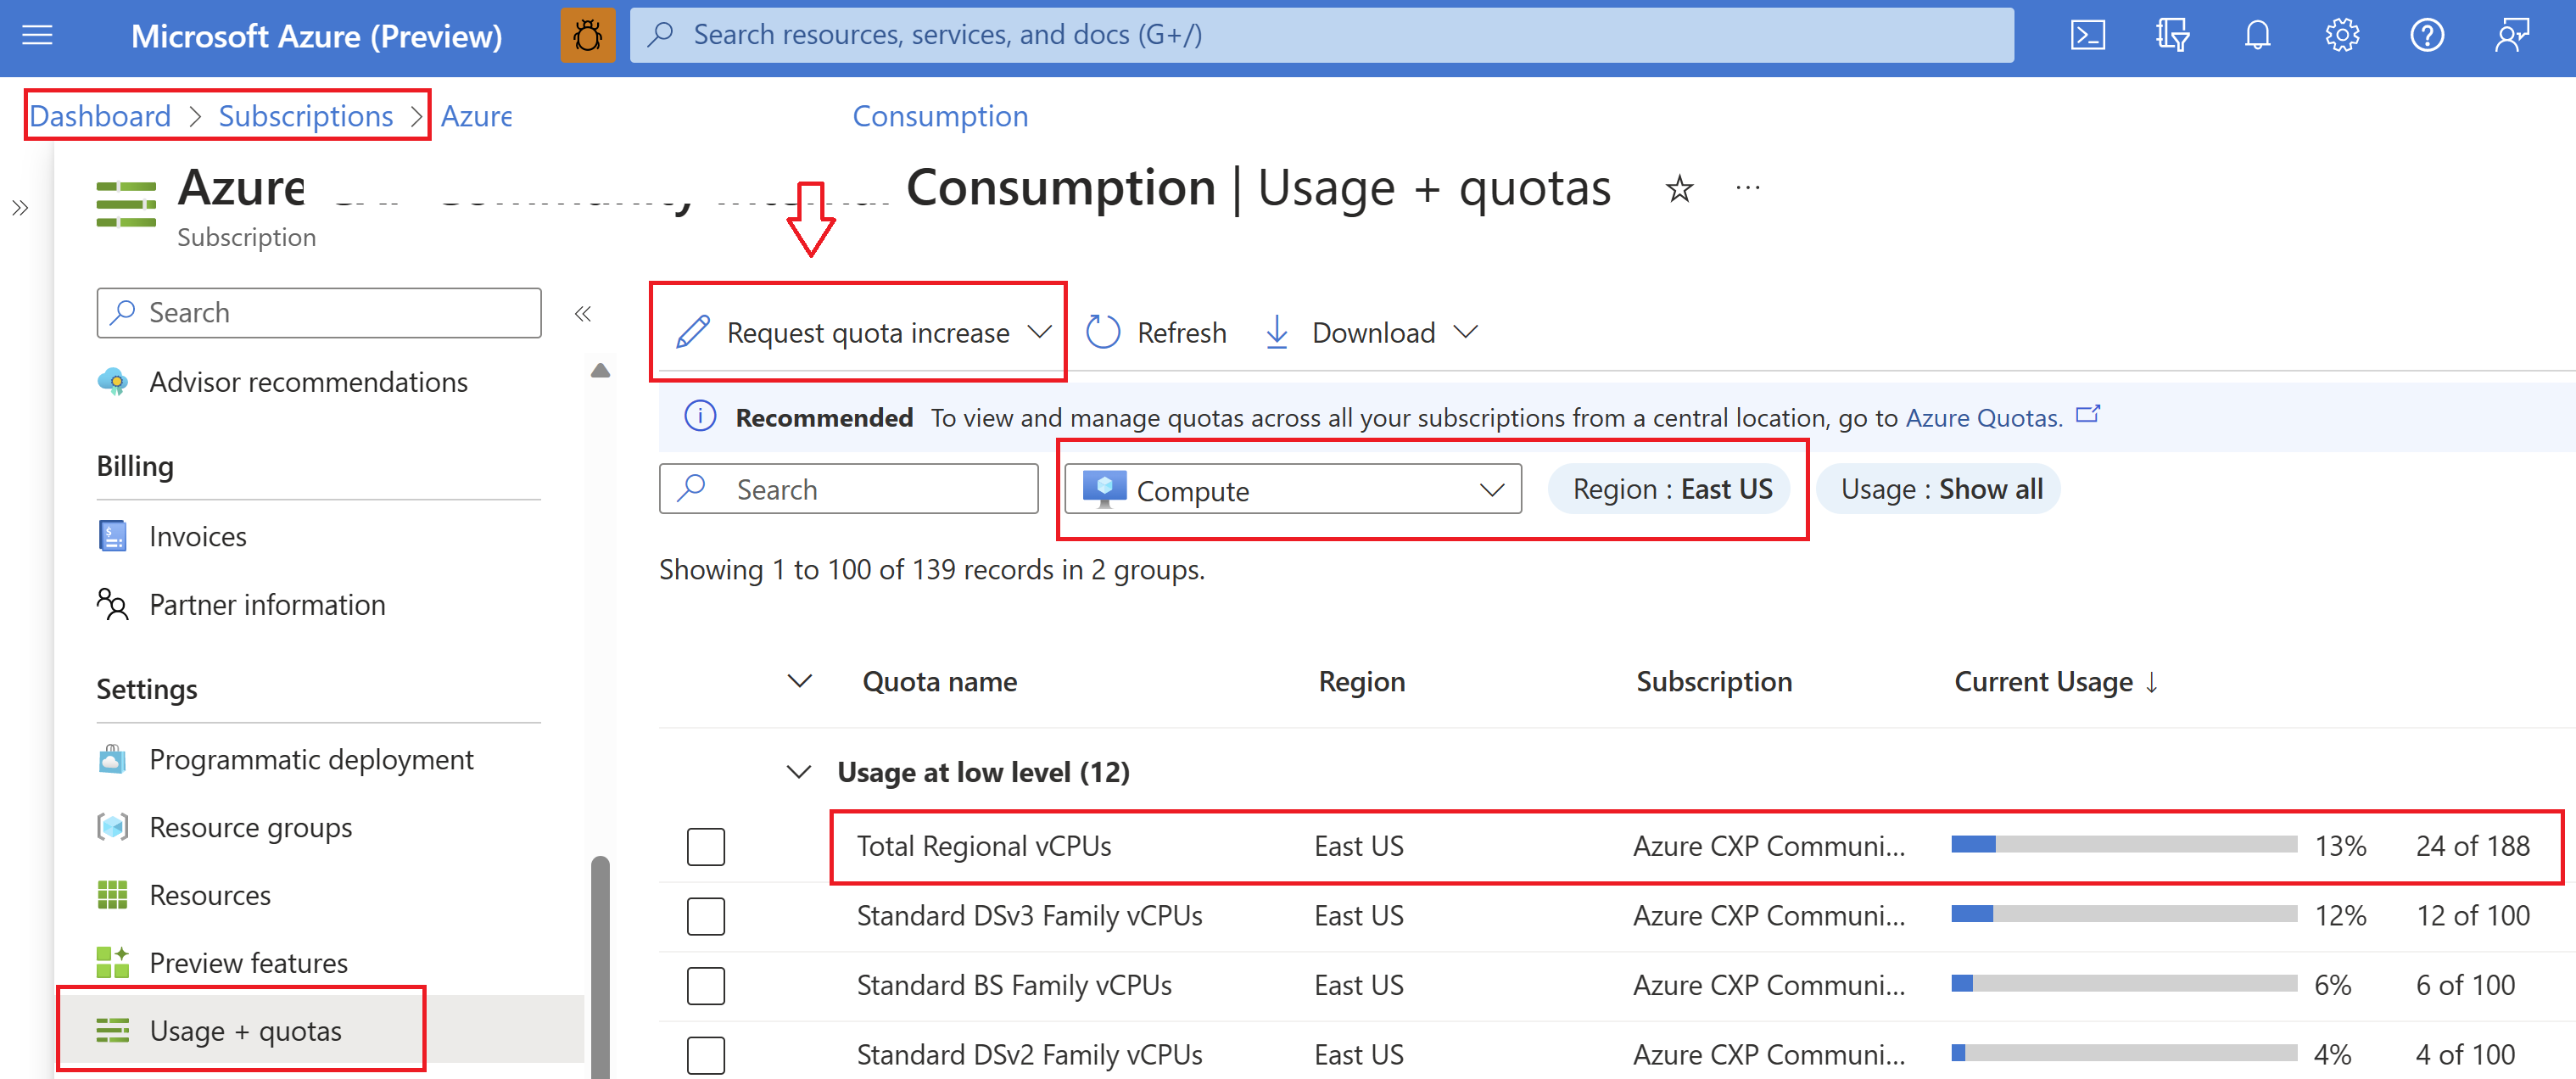Open Invoices menu item
Screen dimensions: 2576x1079
tap(198, 536)
